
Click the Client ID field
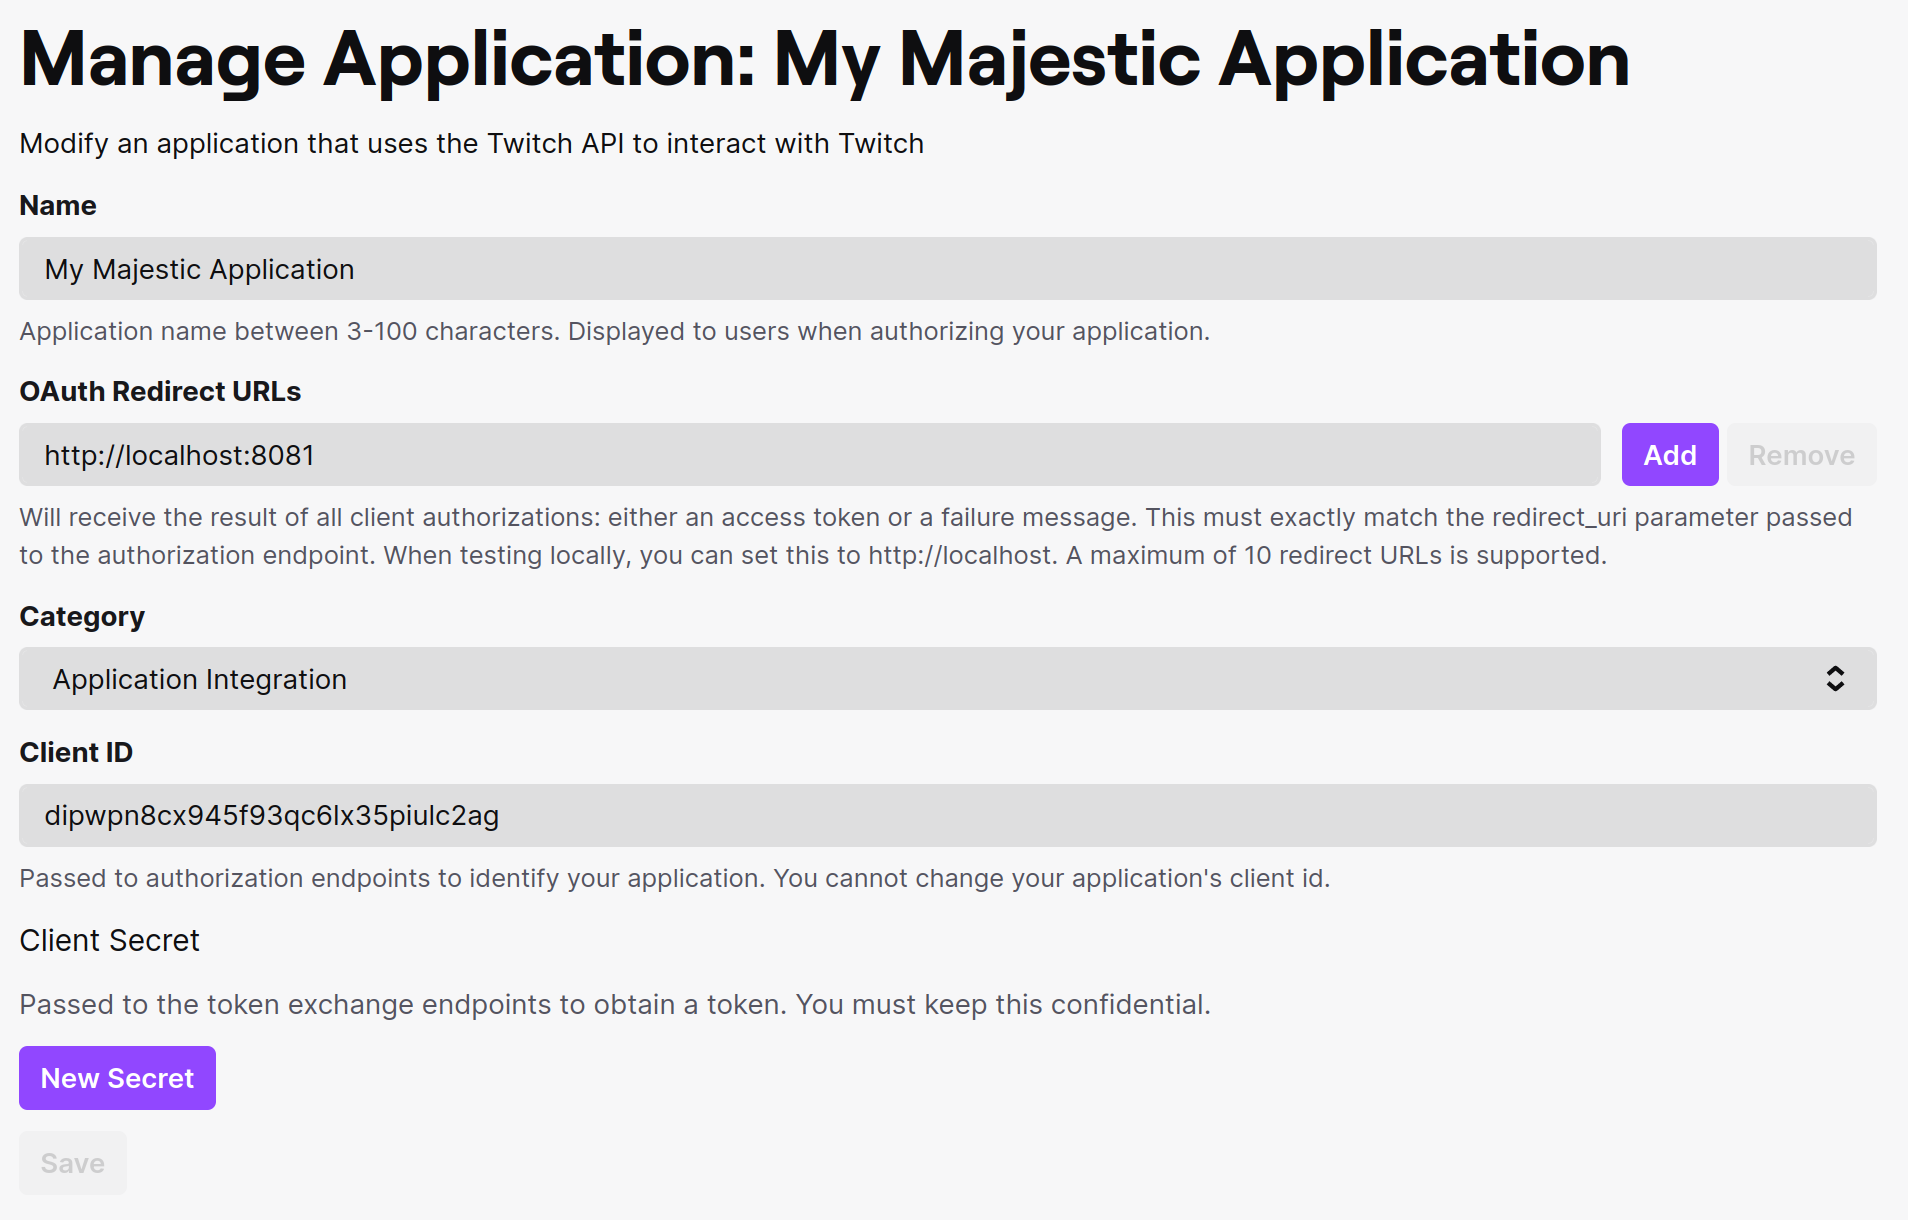[x=947, y=815]
